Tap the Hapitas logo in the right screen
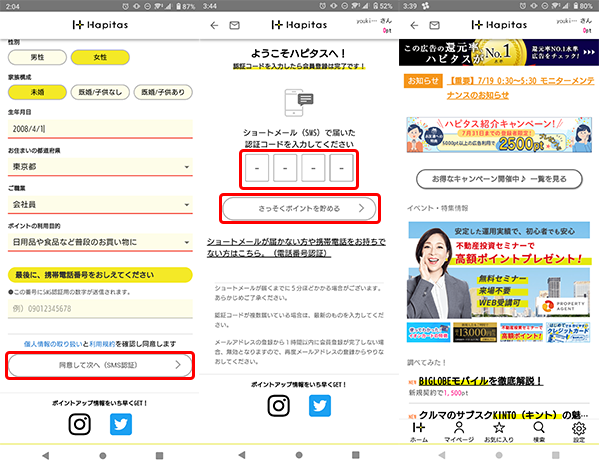Viewport: 600px width, 467px height. pyautogui.click(x=499, y=25)
